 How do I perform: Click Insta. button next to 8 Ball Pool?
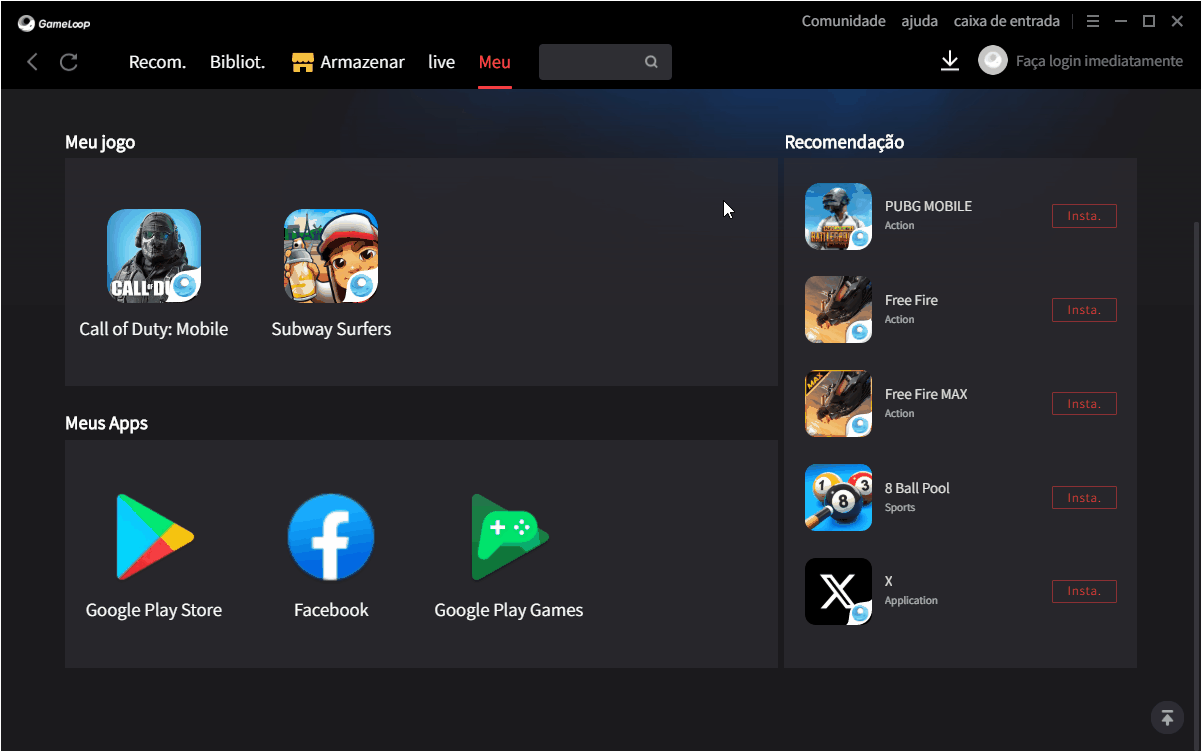point(1084,498)
